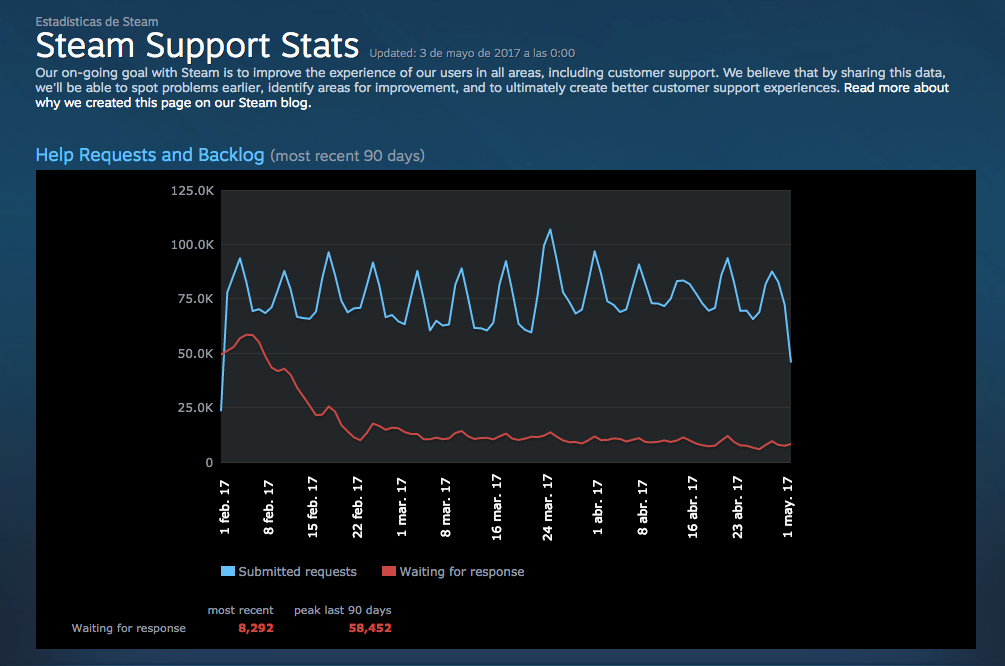Click the 0 y-axis label
This screenshot has width=1005, height=666.
209,462
